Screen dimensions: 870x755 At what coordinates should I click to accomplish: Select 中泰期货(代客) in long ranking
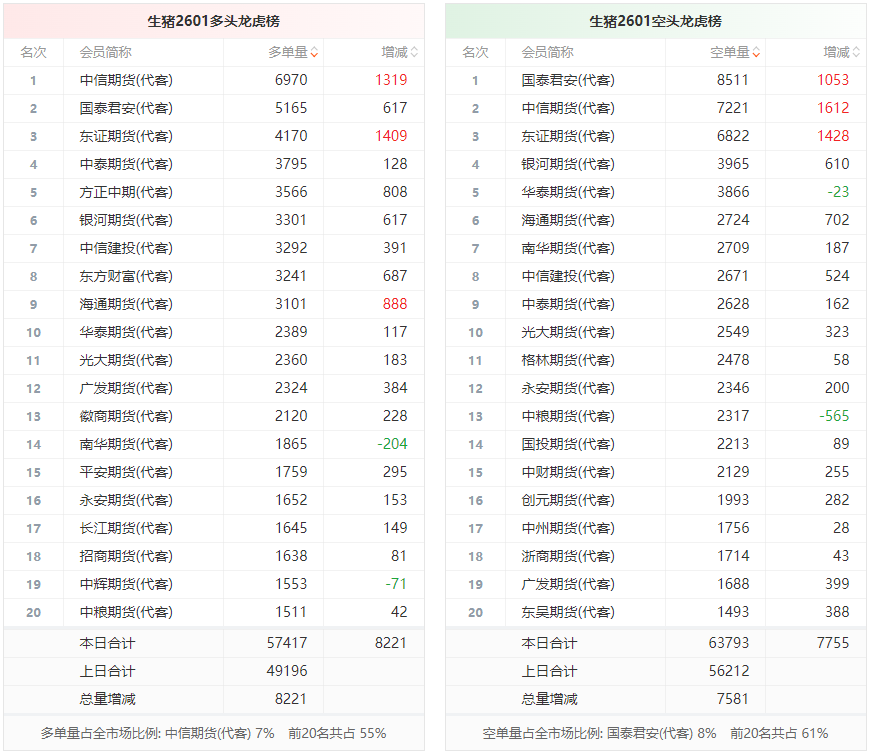click(126, 164)
